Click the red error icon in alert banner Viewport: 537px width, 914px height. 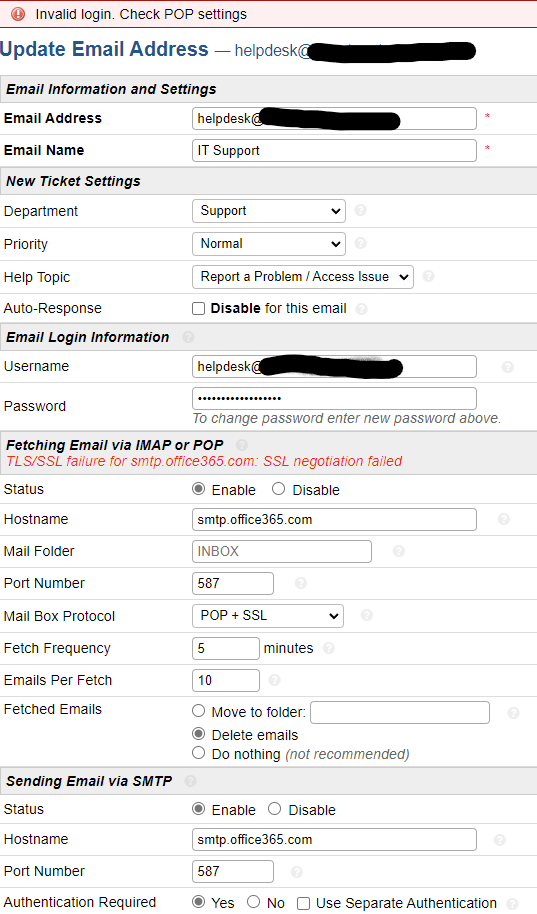[18, 13]
